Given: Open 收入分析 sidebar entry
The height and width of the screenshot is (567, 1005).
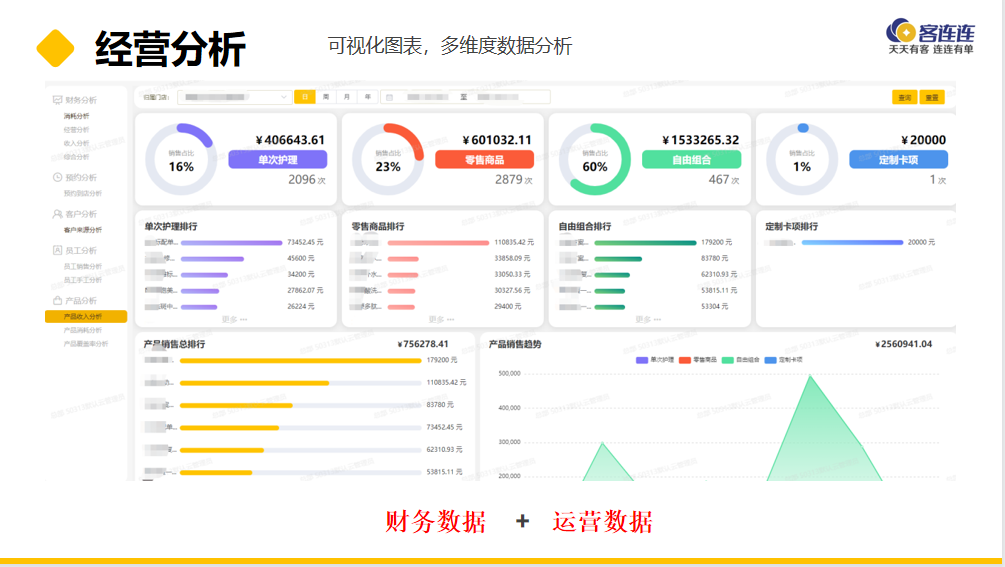Looking at the screenshot, I should (76, 143).
